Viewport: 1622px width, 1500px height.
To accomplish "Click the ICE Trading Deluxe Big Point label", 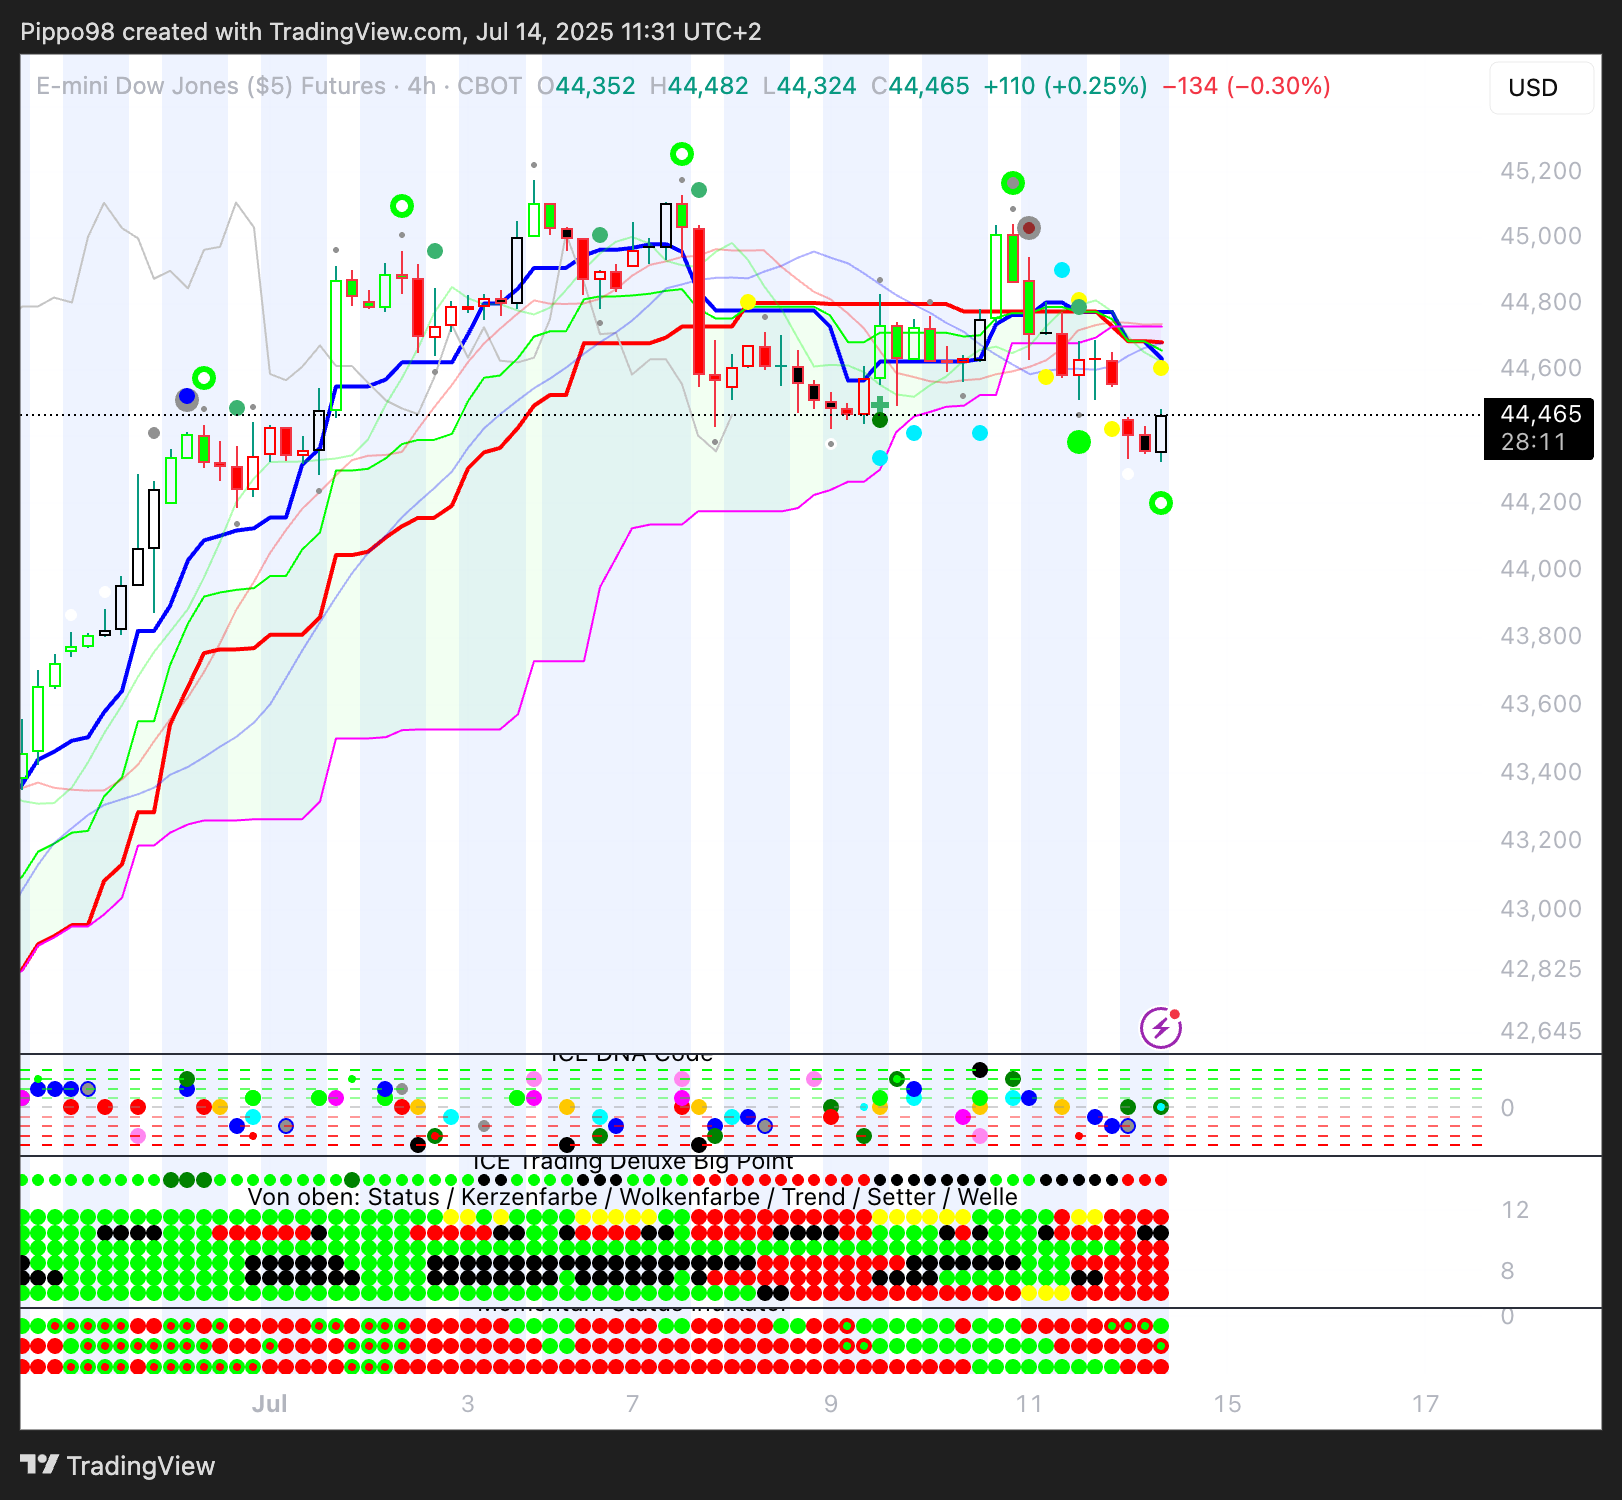I will pyautogui.click(x=632, y=1162).
